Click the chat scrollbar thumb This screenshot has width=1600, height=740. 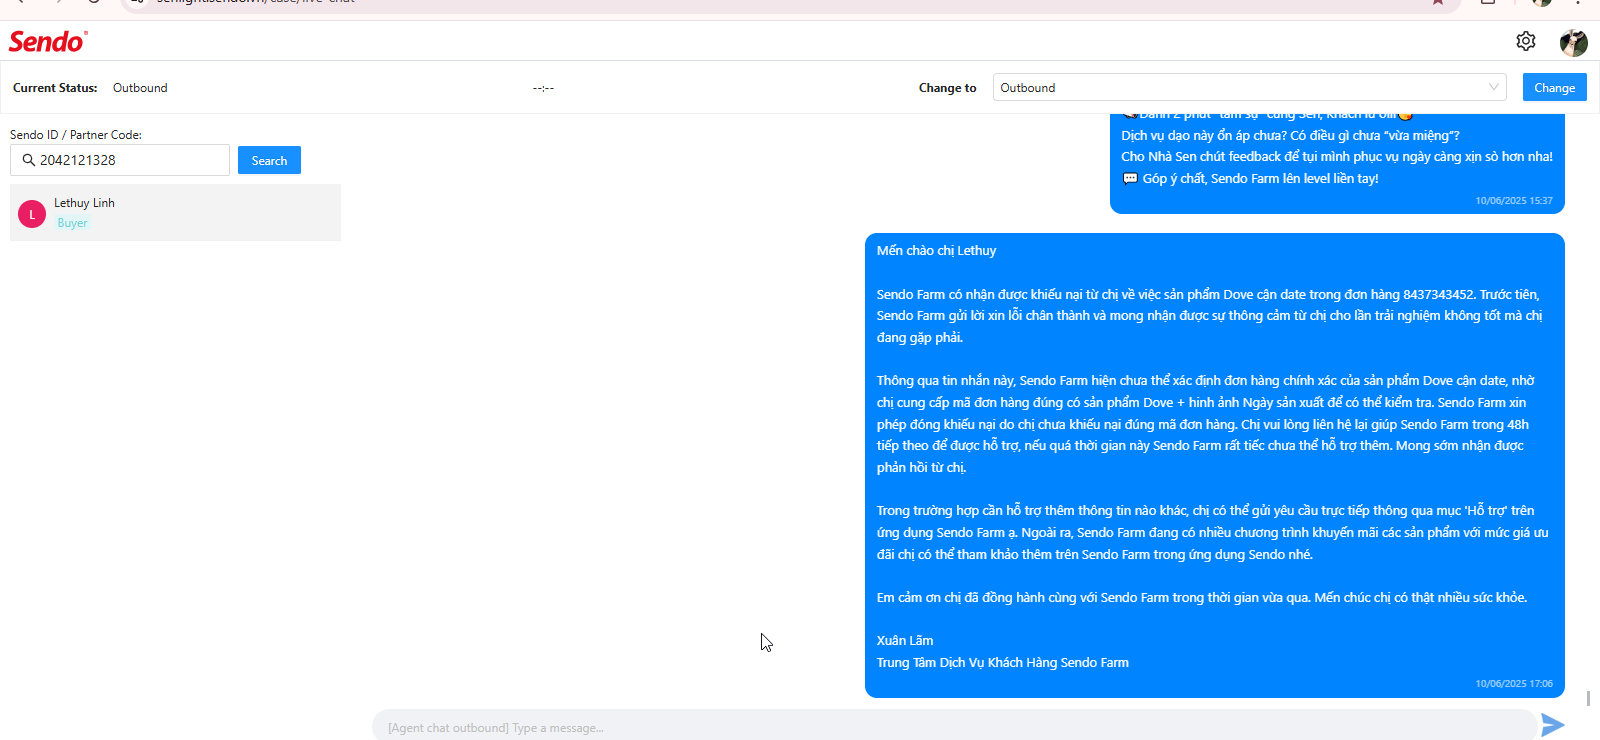tap(1588, 698)
